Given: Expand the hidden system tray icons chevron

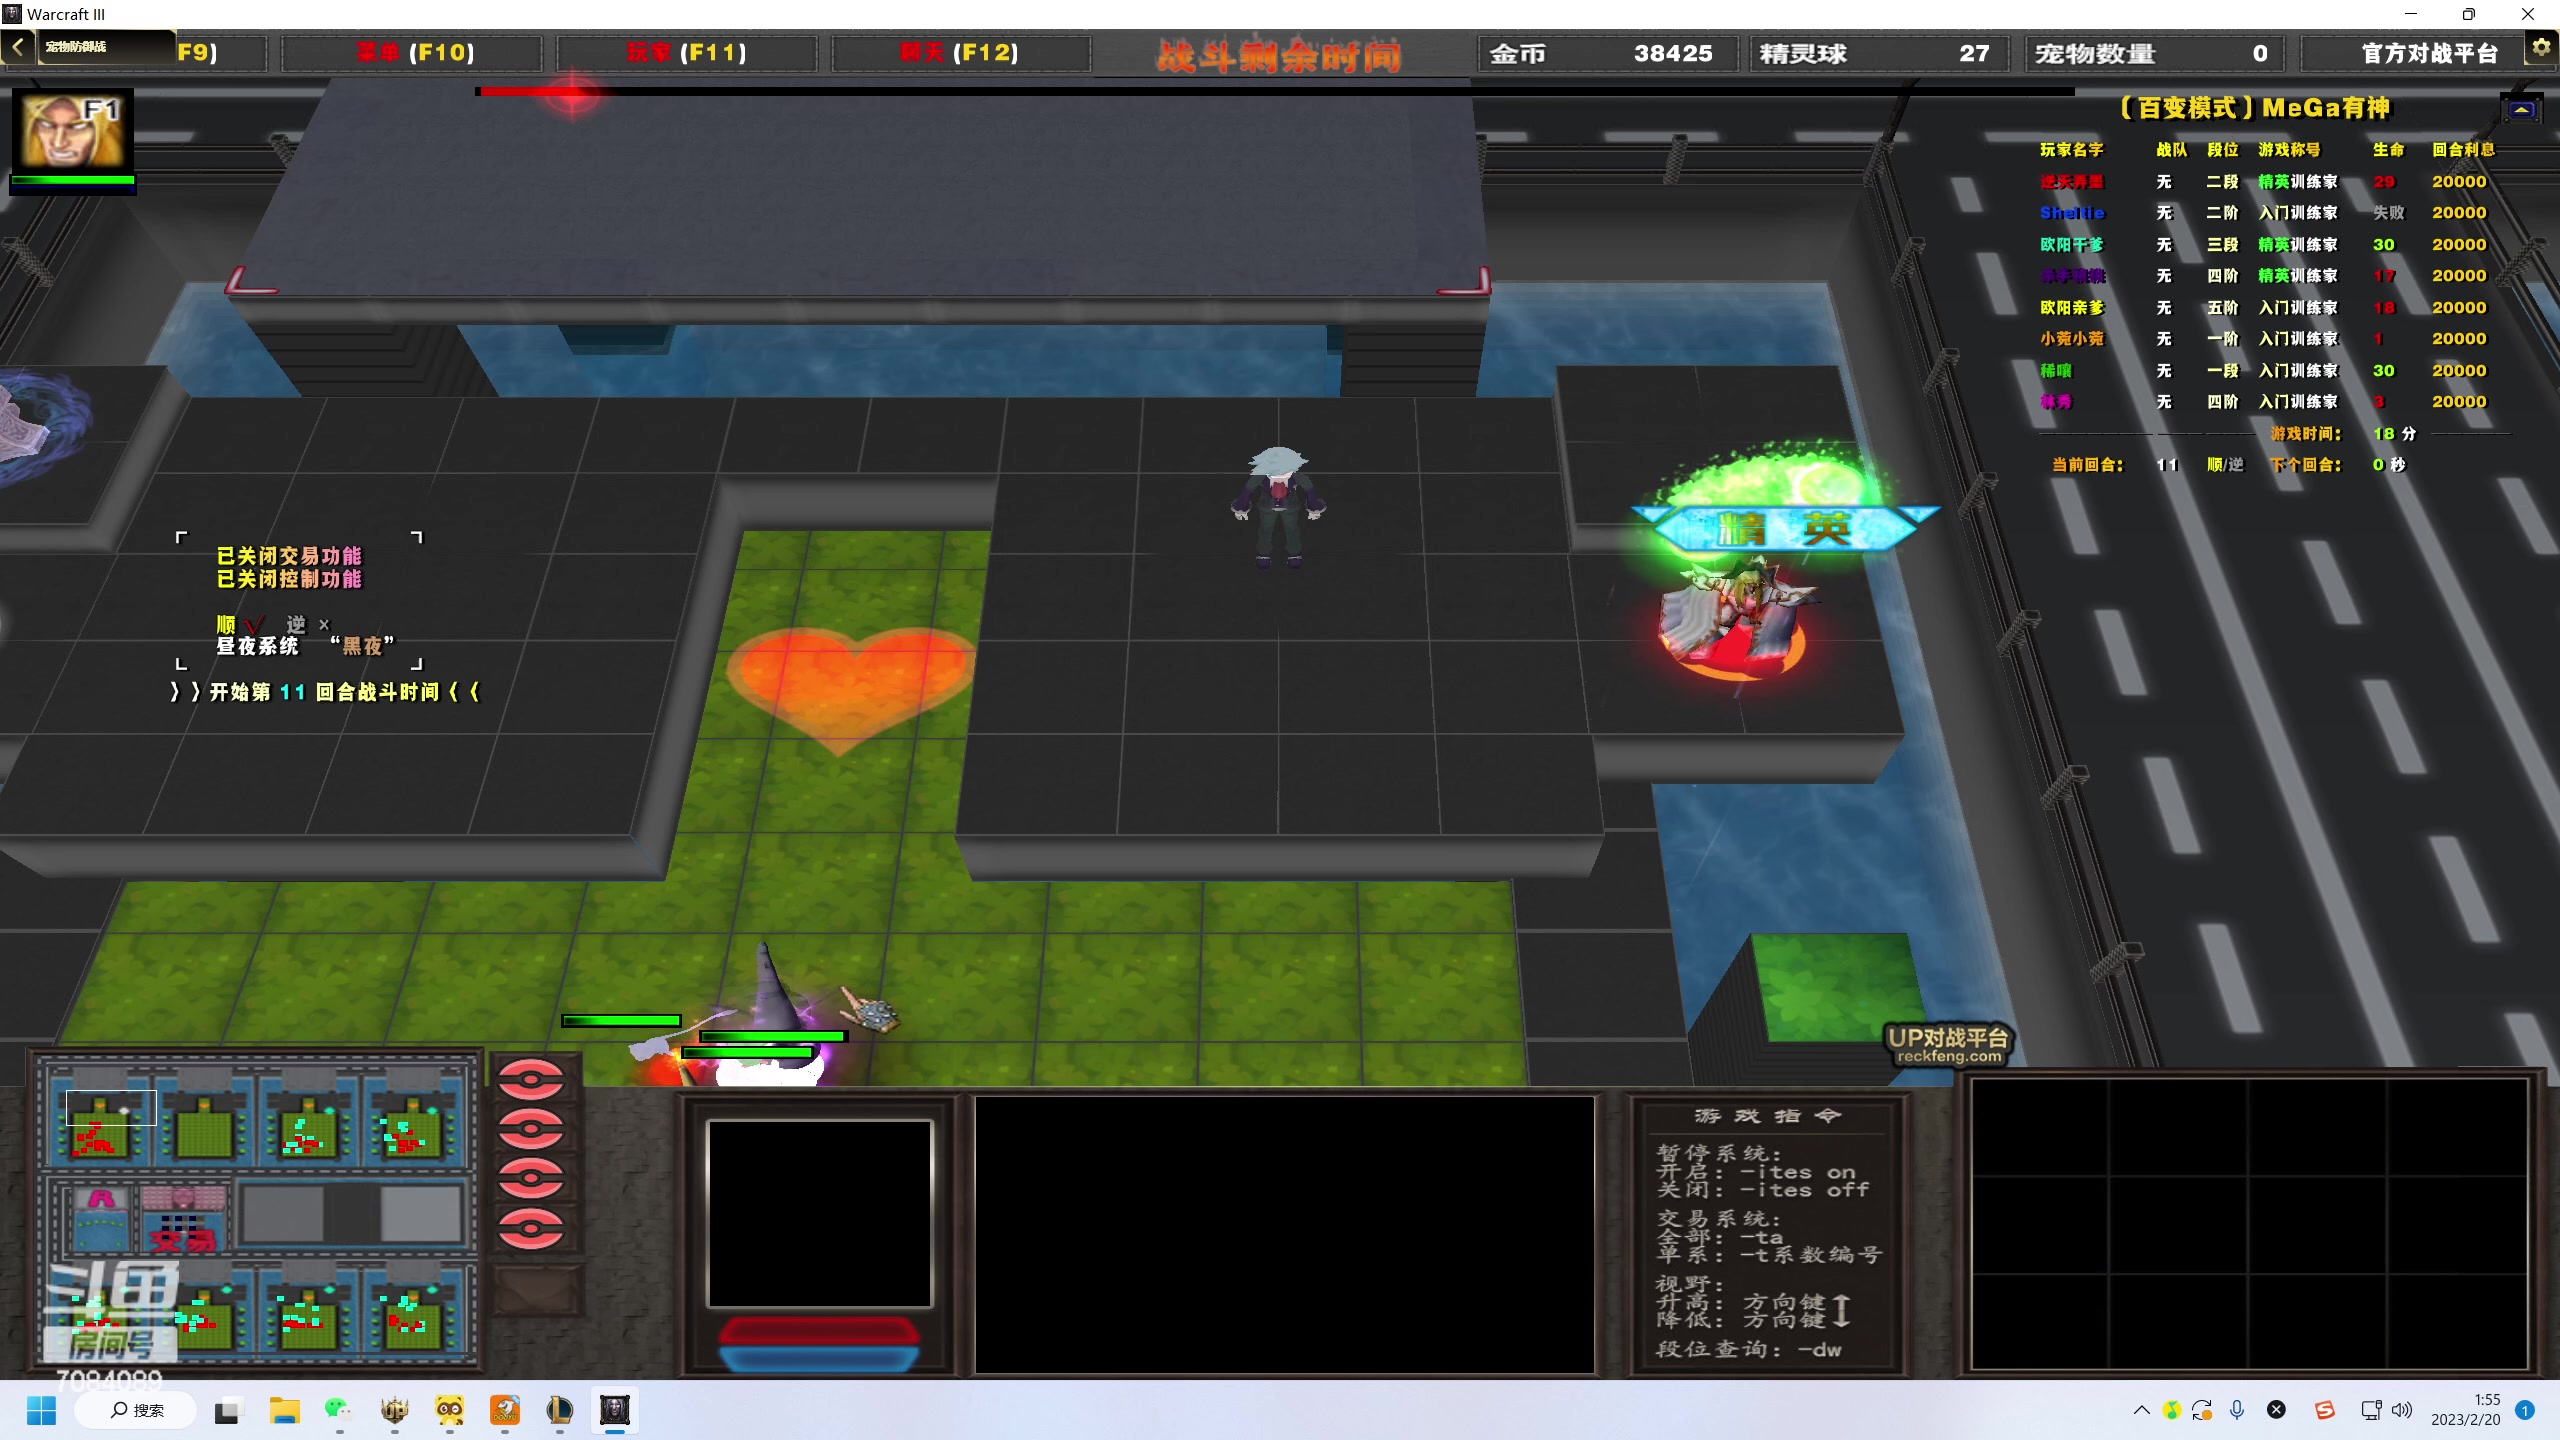Looking at the screenshot, I should coord(2141,1410).
